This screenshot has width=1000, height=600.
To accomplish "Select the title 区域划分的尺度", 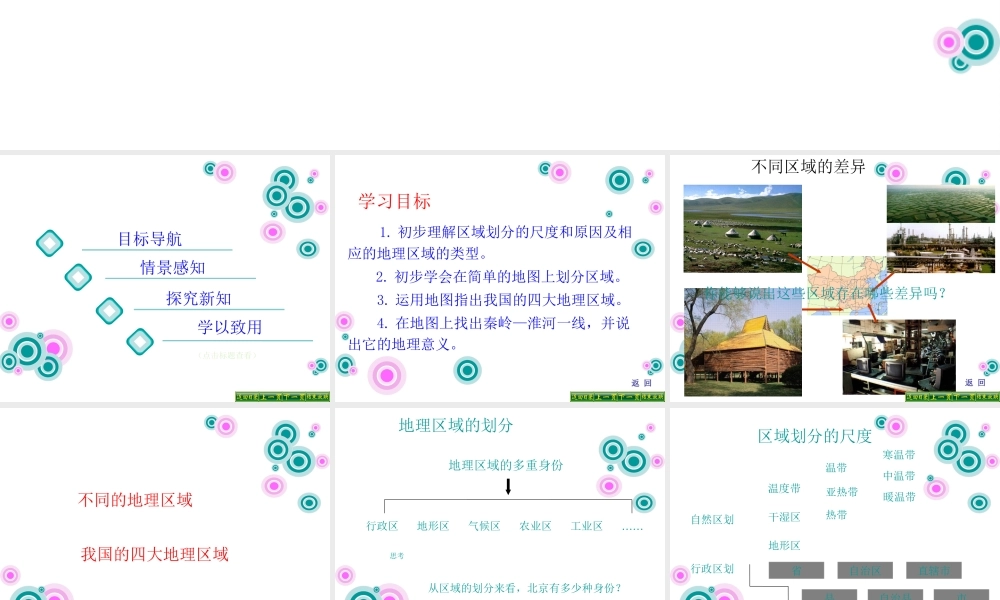I will click(815, 436).
